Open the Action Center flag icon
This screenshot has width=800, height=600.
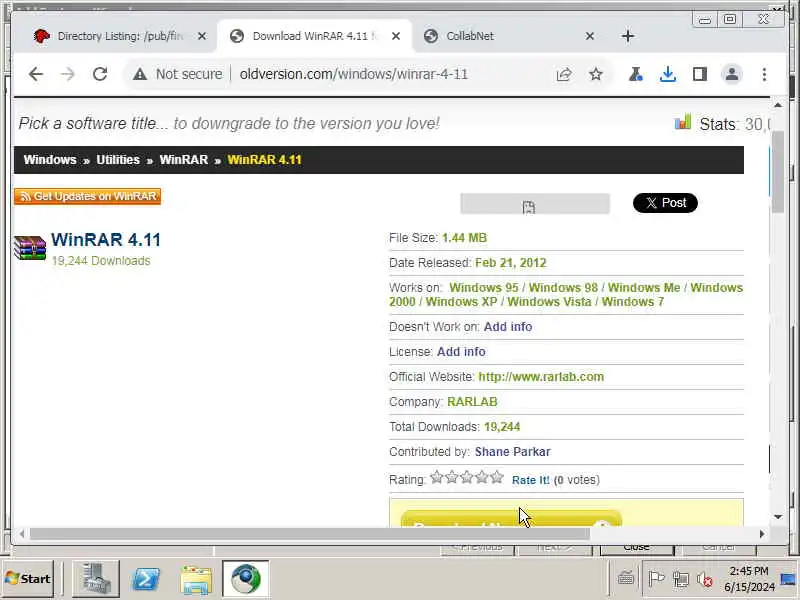pos(656,579)
